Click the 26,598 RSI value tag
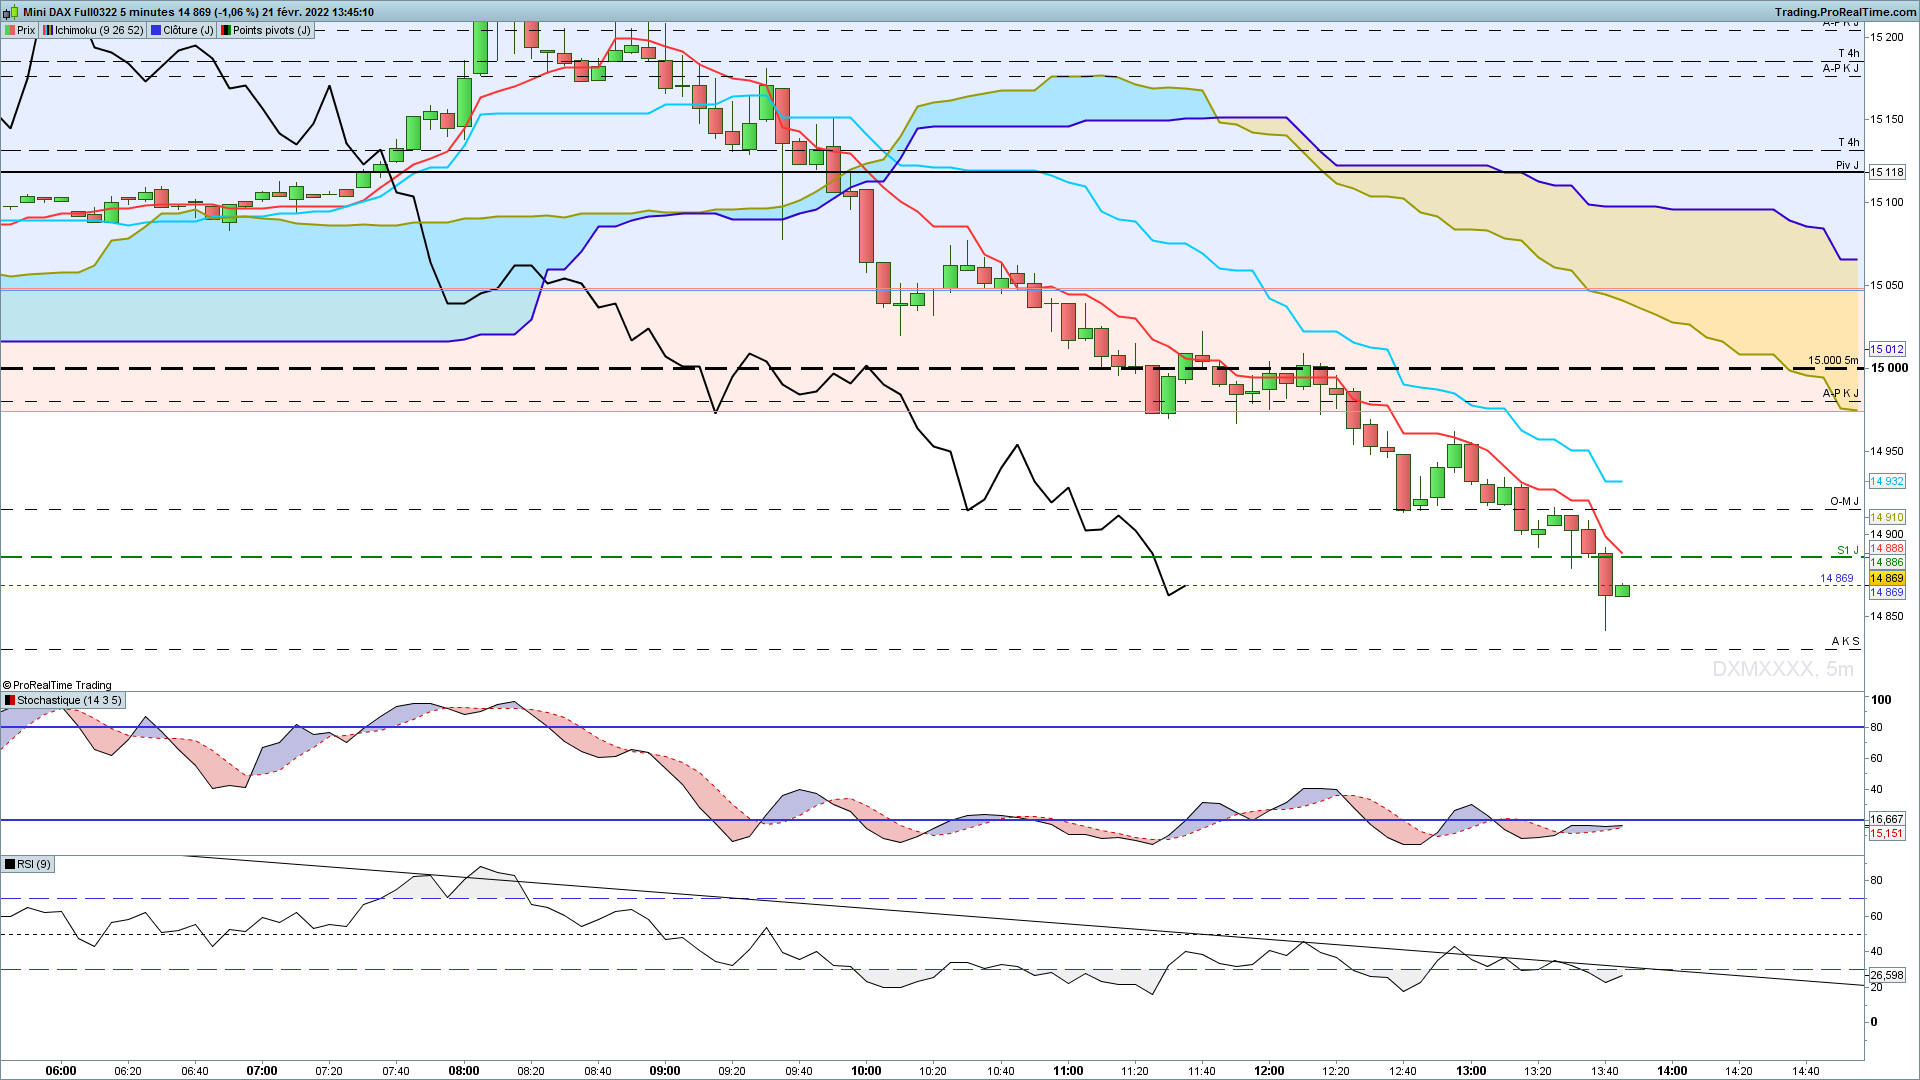1920x1080 pixels. [x=1887, y=975]
